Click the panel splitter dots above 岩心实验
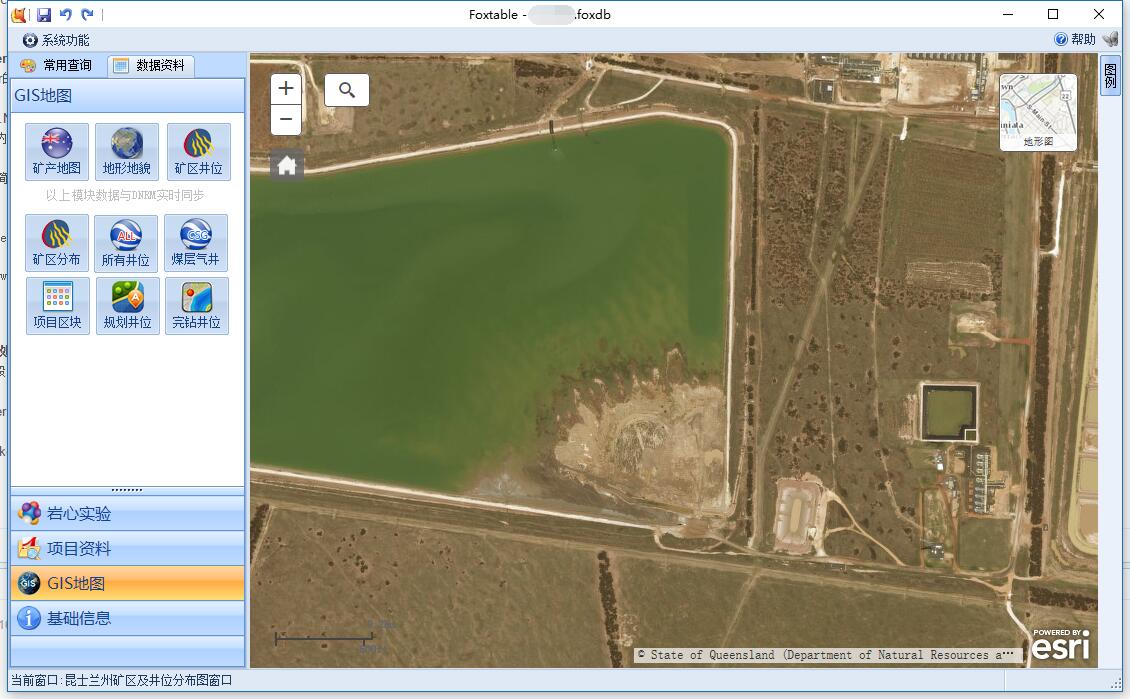 pos(127,490)
